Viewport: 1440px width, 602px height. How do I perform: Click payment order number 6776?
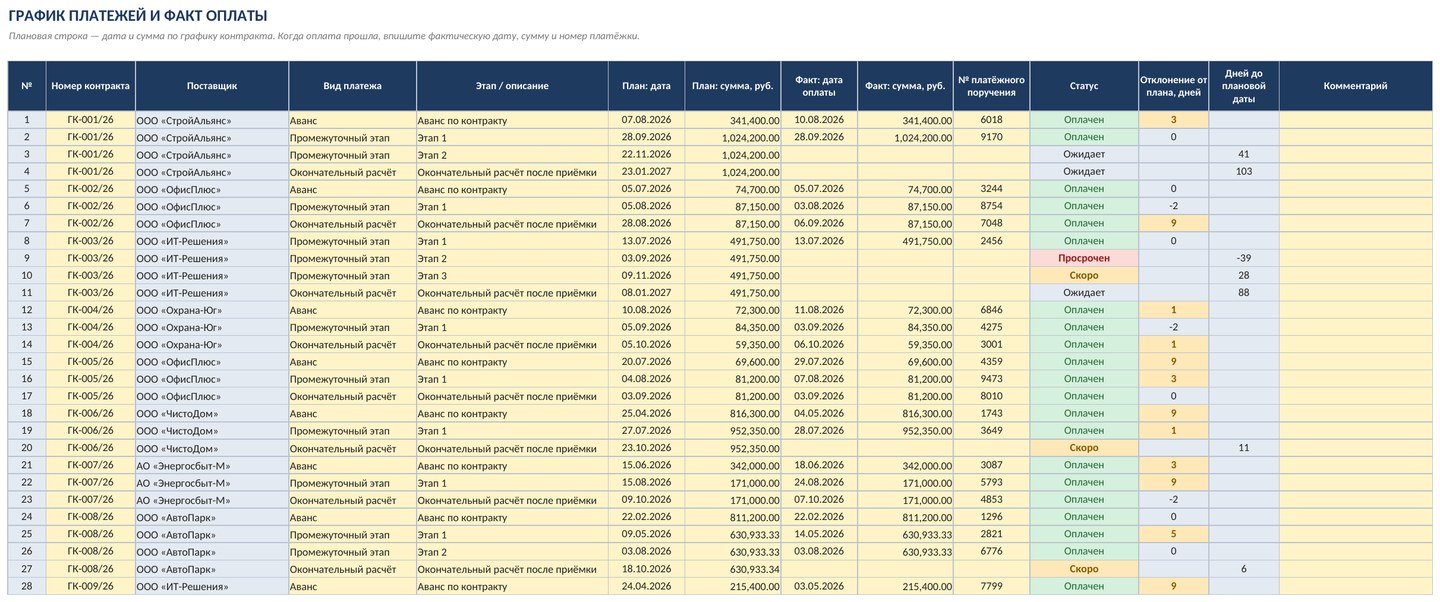991,551
